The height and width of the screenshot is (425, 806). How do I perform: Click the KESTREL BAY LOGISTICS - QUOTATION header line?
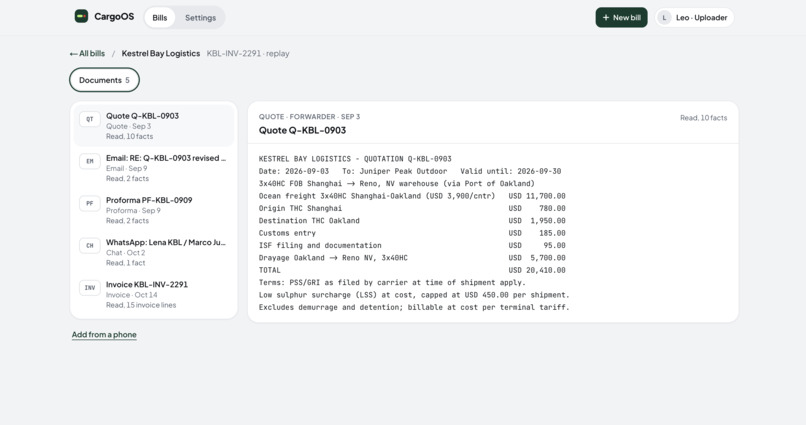[355, 159]
